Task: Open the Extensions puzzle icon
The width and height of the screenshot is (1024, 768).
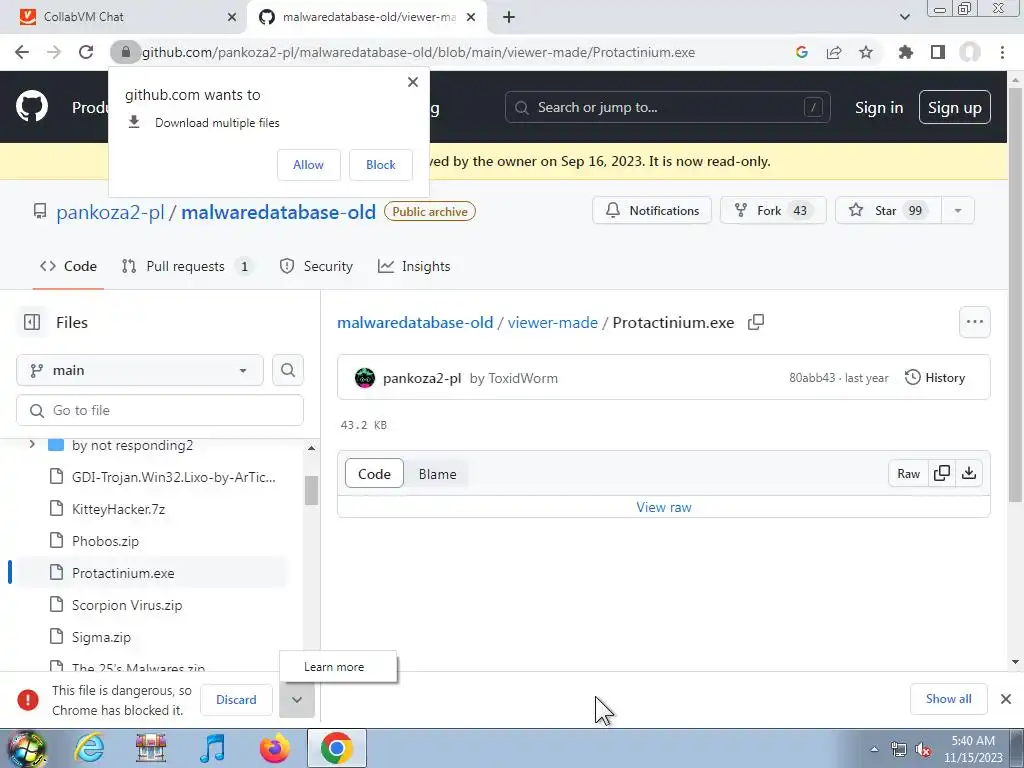Action: pyautogui.click(x=906, y=52)
